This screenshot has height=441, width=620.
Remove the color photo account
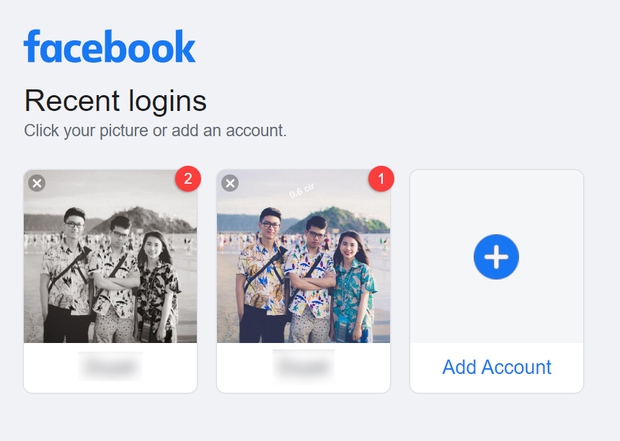click(x=229, y=183)
